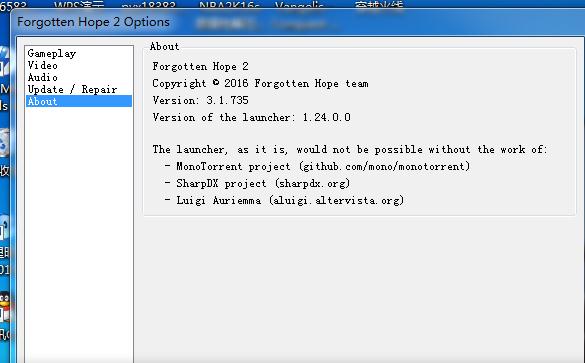Viewport: 585px width, 363px height.
Task: Click the aluigi.altervista.org address text
Action: (336, 200)
